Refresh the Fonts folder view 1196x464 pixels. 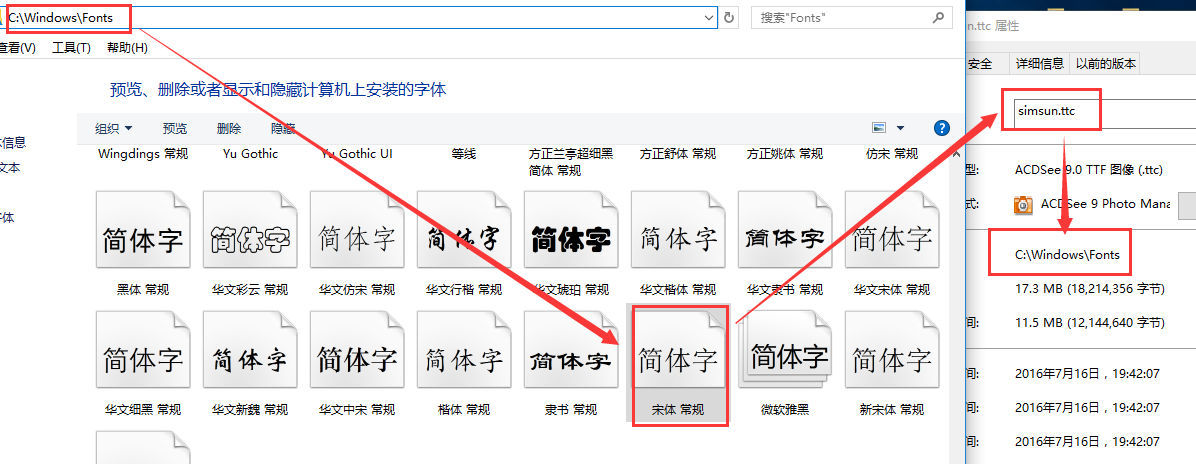pos(728,18)
